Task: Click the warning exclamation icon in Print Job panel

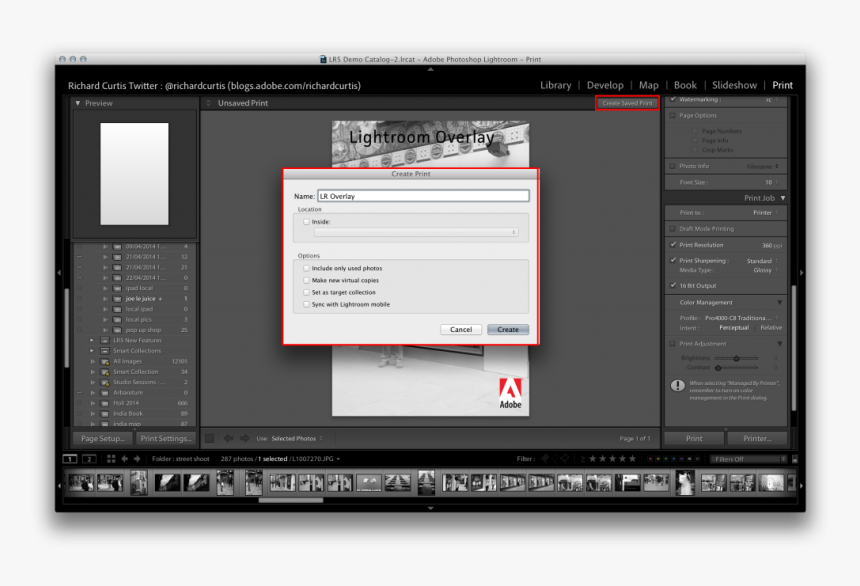Action: [677, 385]
